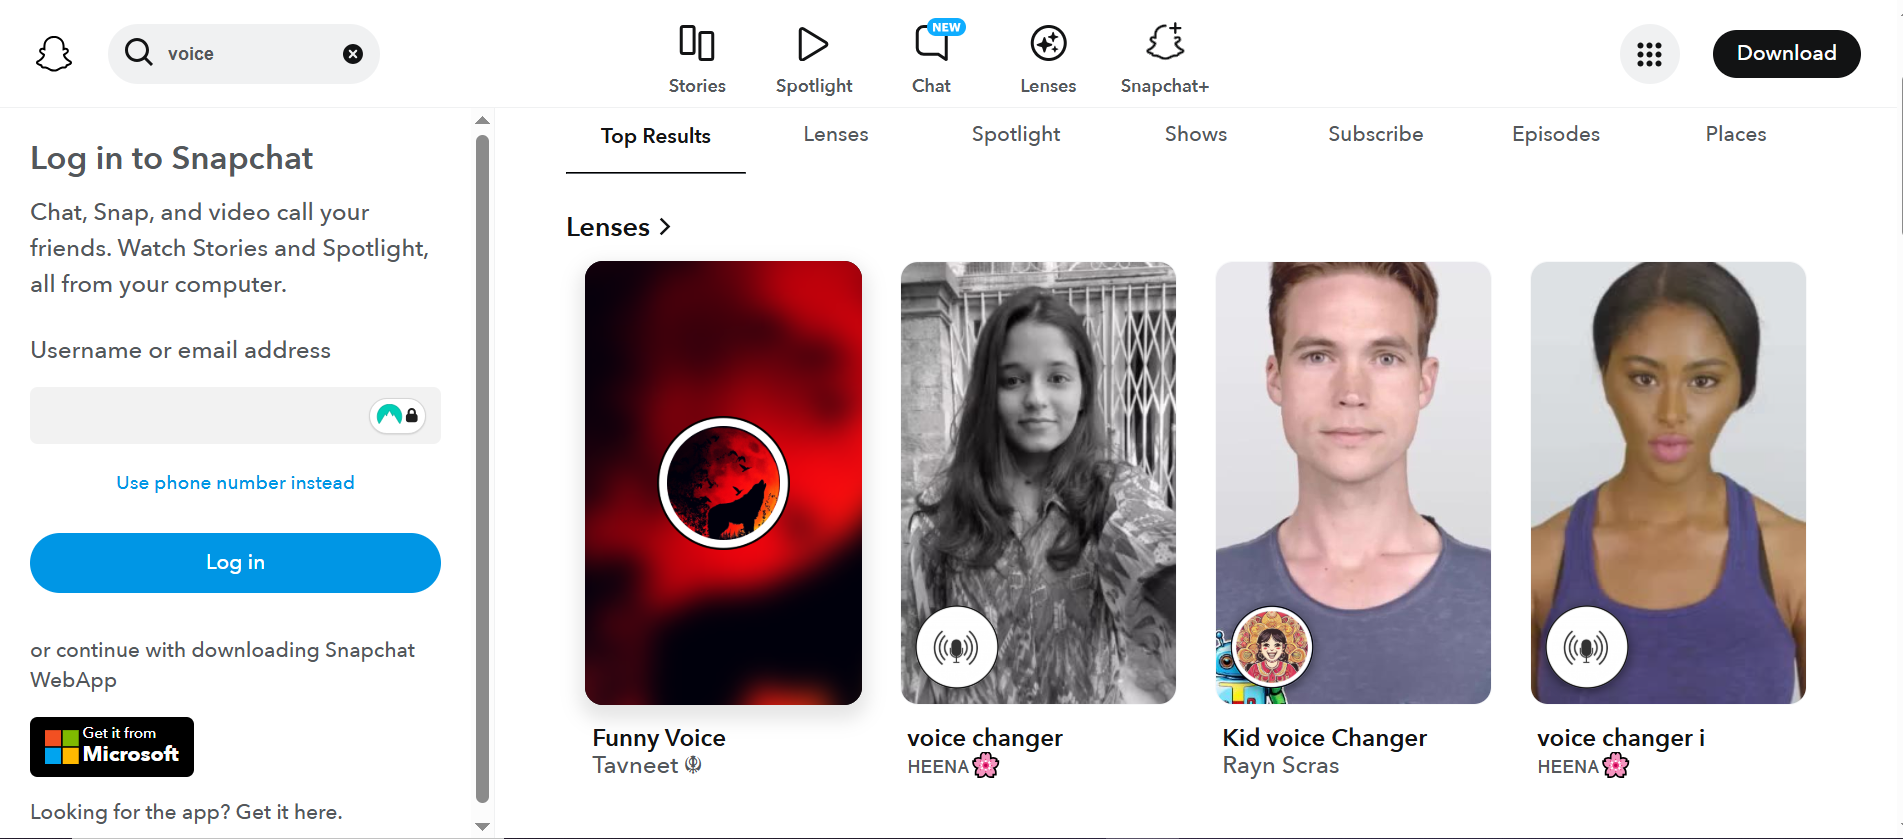Expand the Lenses results section

618,227
